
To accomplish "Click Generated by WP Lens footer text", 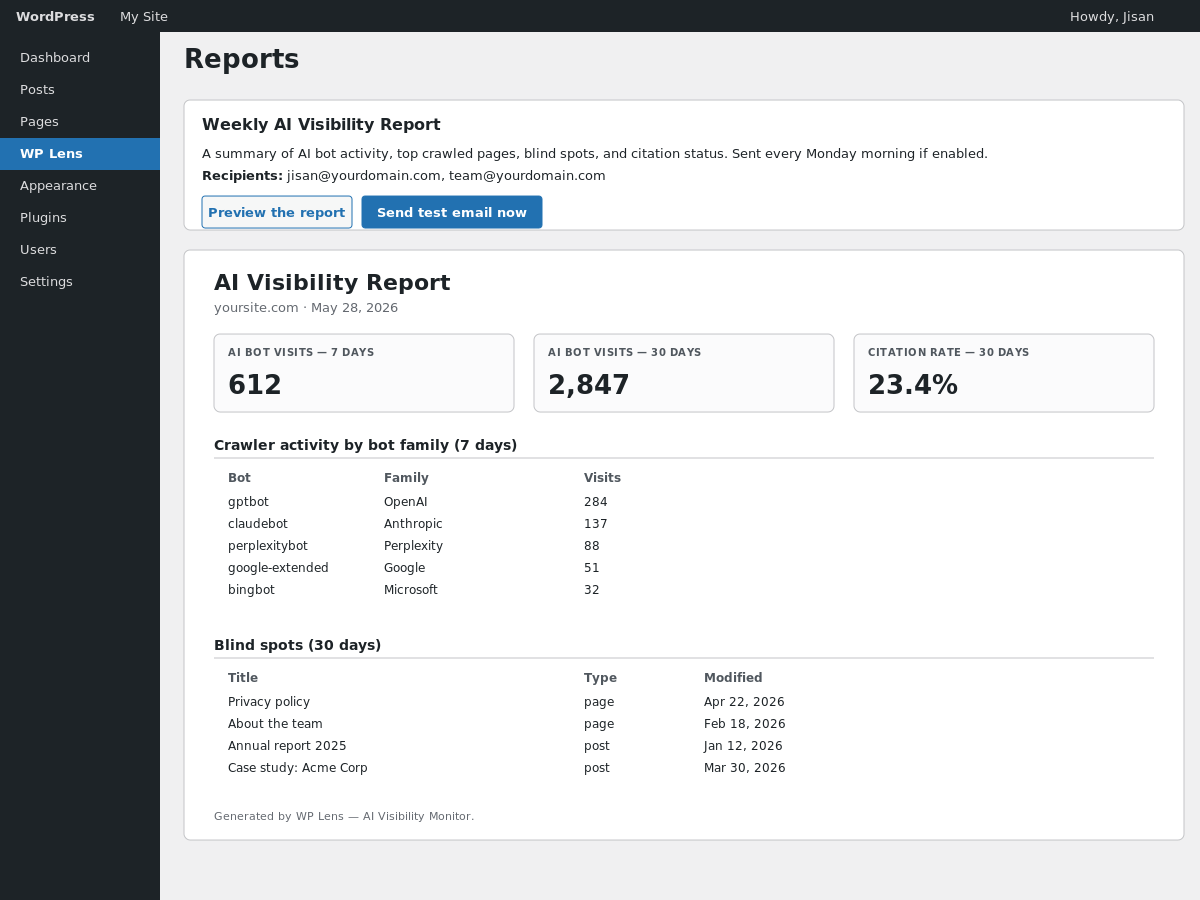I will [344, 816].
